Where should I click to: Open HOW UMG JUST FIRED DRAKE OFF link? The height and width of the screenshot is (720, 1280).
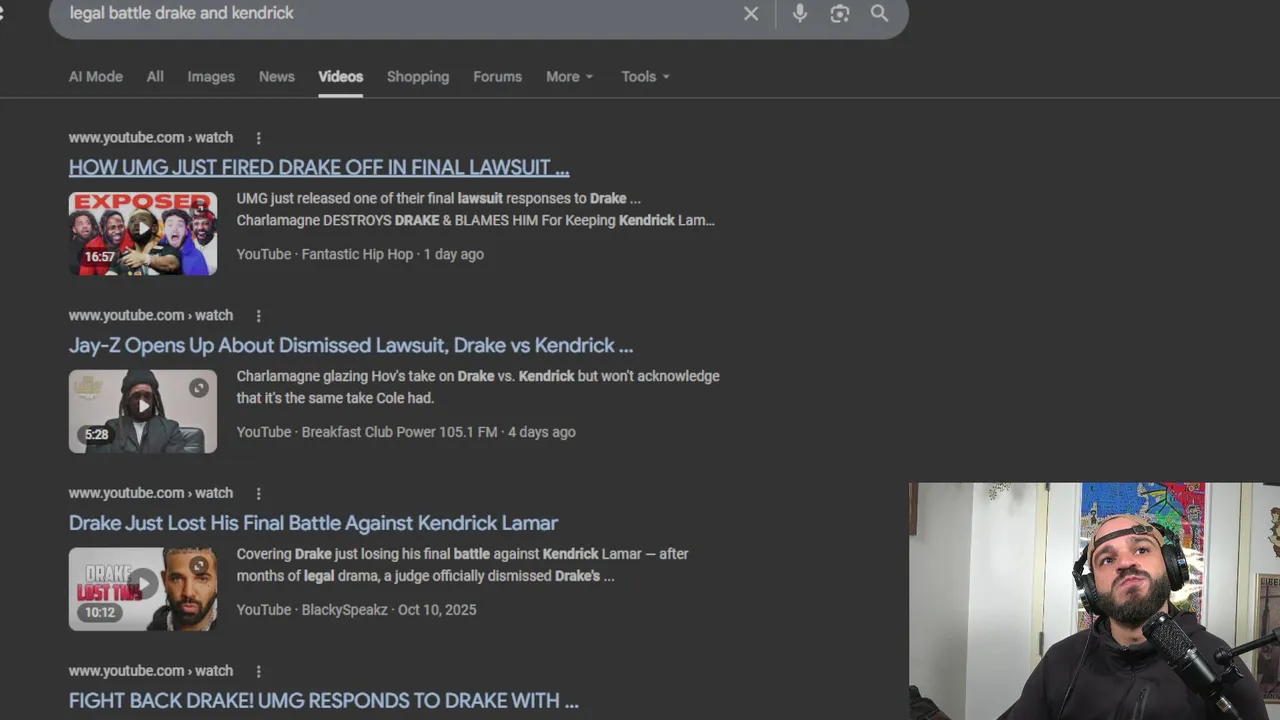[319, 168]
